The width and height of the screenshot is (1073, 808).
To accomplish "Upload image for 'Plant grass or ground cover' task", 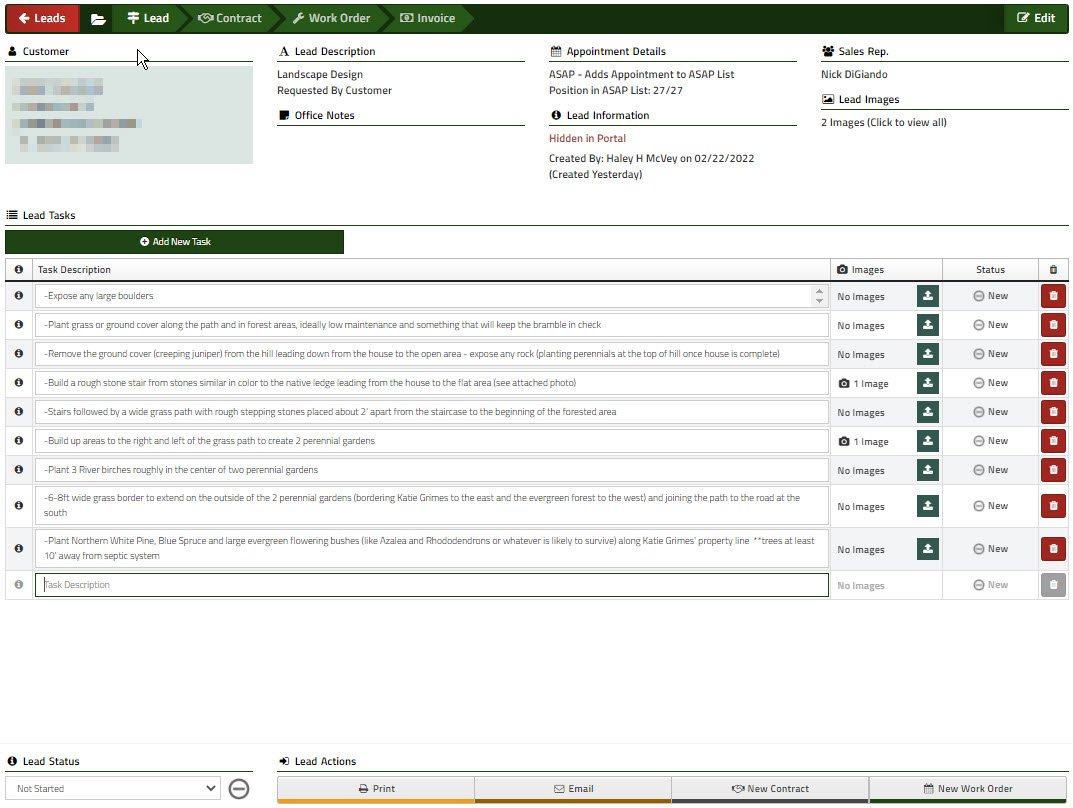I will [x=928, y=325].
